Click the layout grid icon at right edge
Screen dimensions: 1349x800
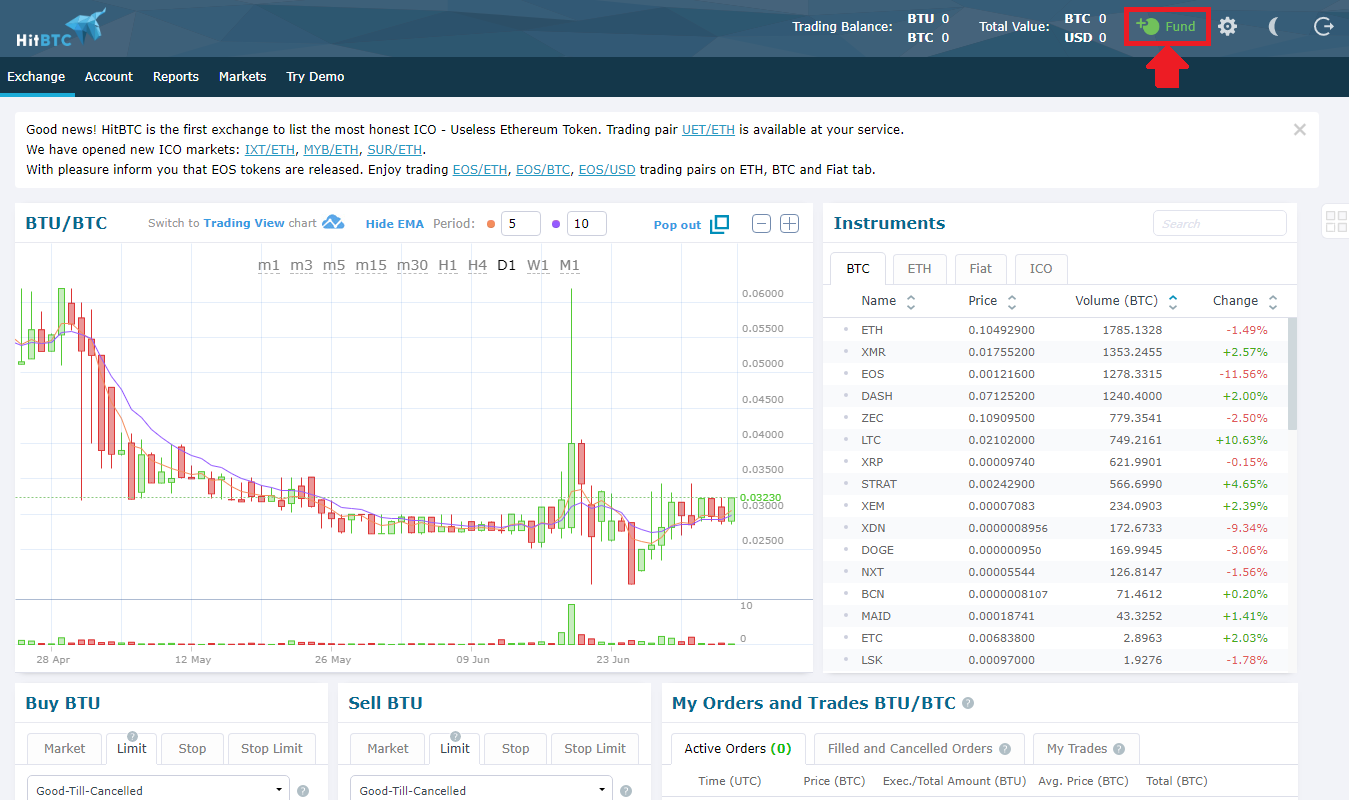click(1335, 221)
